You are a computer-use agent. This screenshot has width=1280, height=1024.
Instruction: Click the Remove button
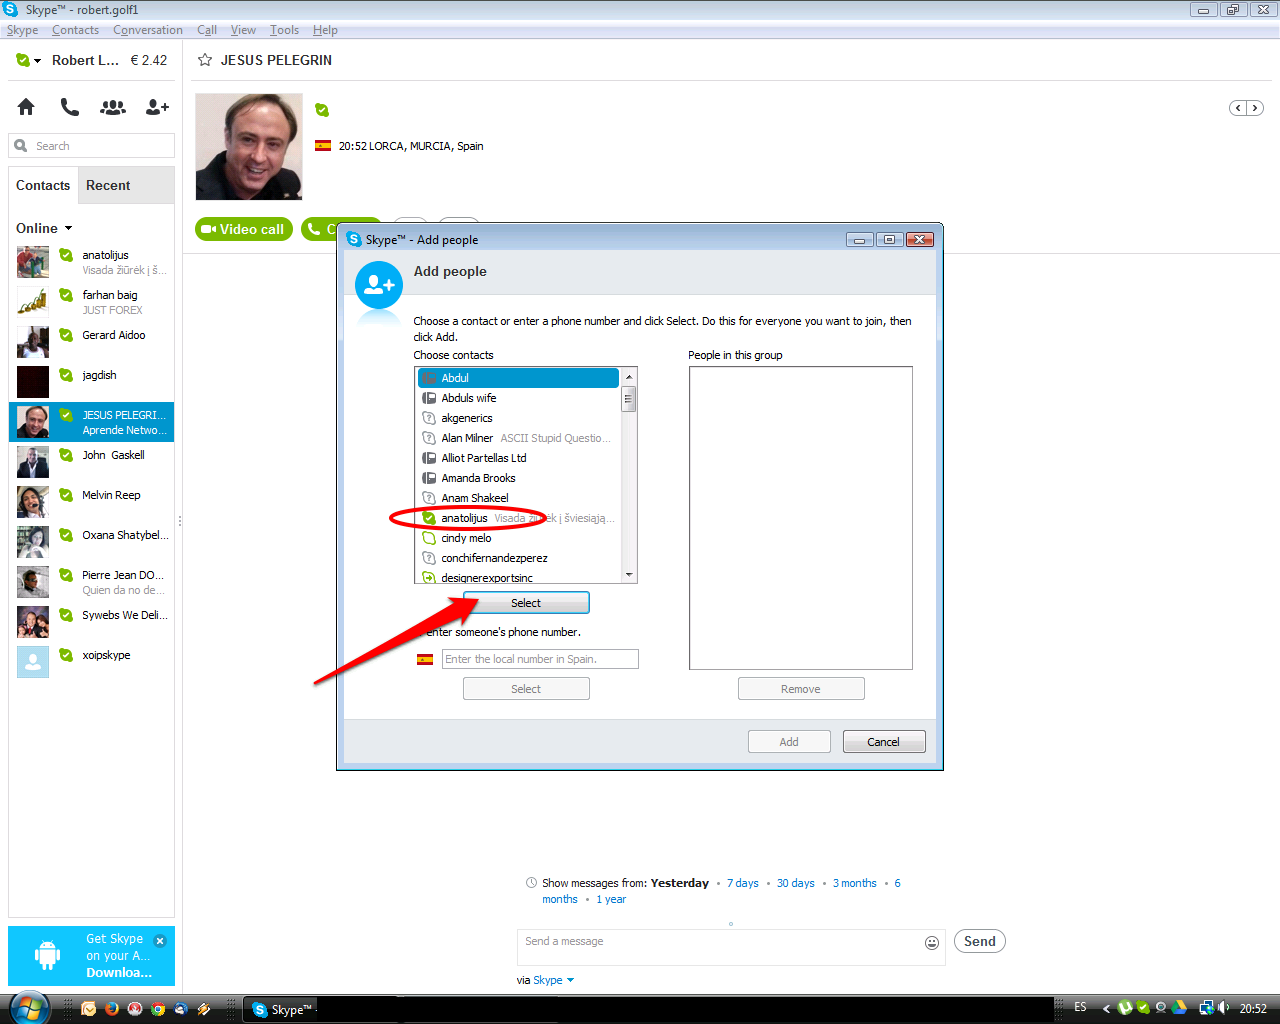[801, 689]
